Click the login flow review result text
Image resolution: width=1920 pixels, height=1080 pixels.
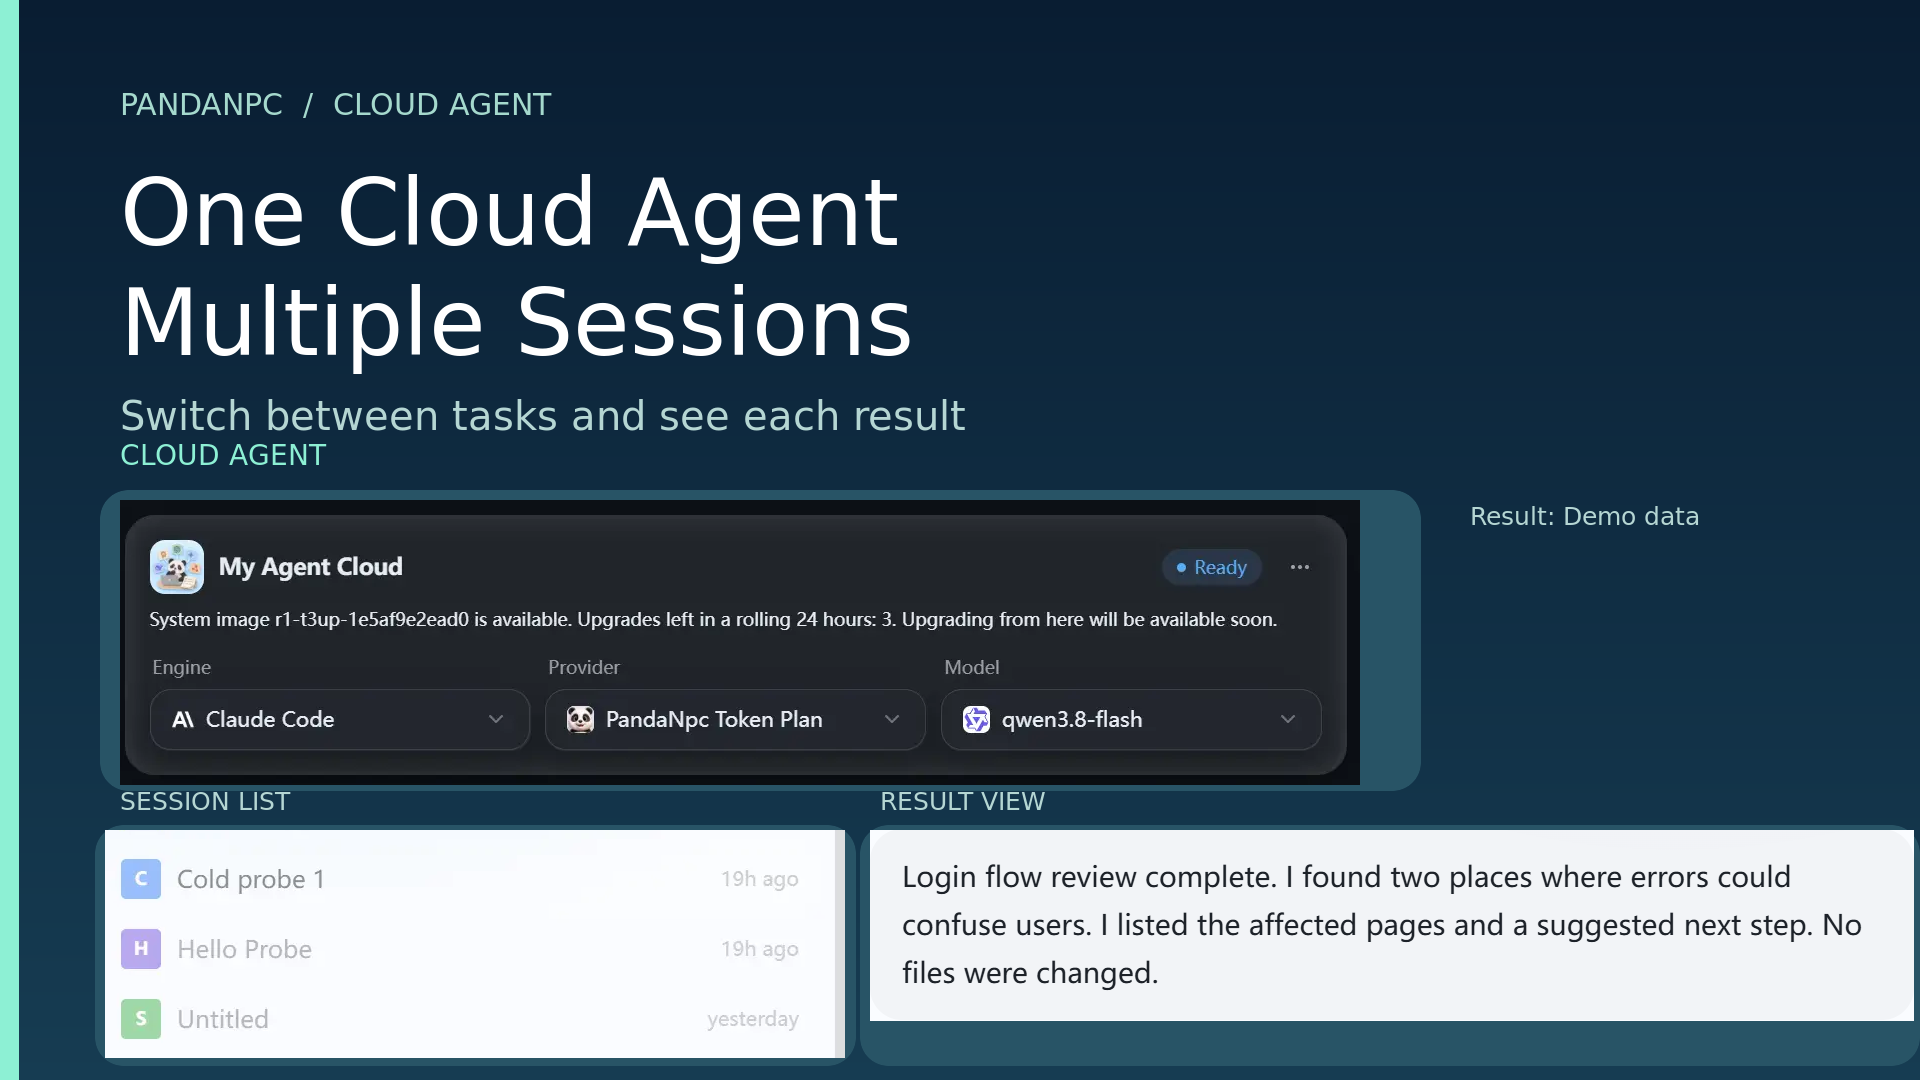pyautogui.click(x=1382, y=925)
